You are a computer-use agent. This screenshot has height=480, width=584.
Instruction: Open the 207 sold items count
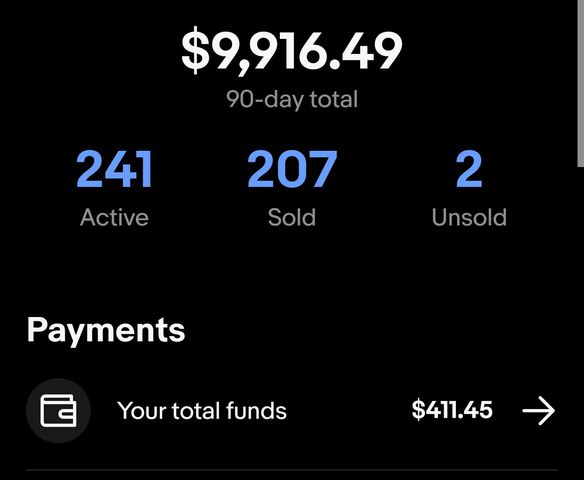pyautogui.click(x=292, y=169)
